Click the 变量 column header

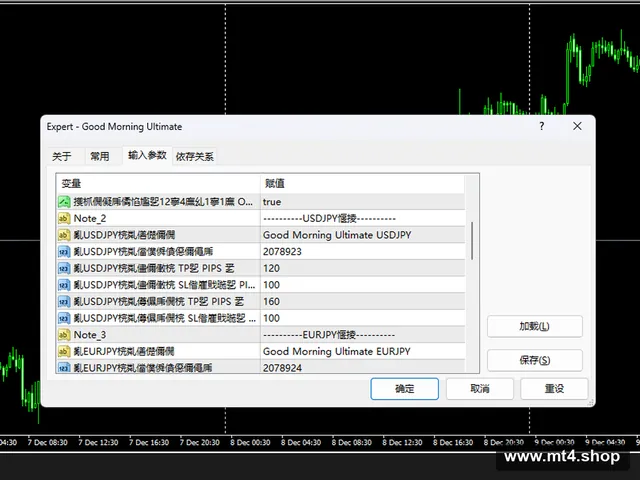(158, 184)
